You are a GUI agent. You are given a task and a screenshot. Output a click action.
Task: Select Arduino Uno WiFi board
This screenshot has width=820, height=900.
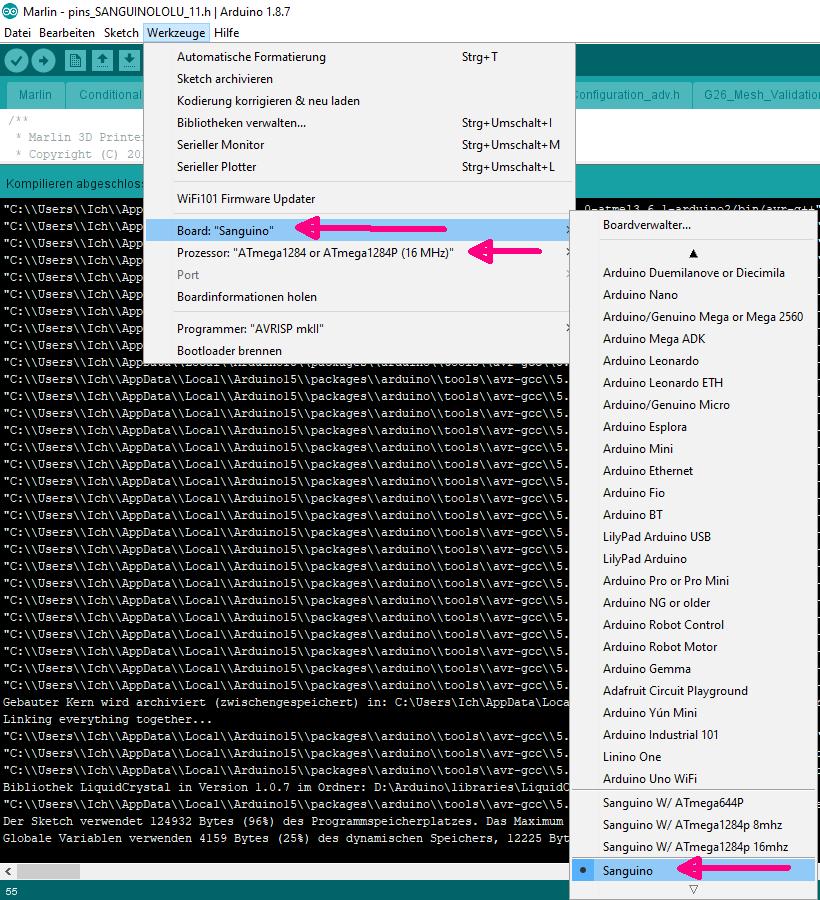[x=694, y=779]
